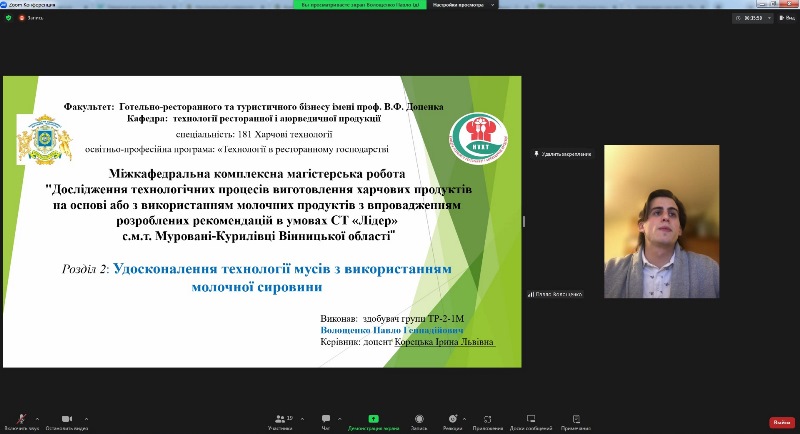Screen dimensions: 800x434
Task: Select the speaker's video thumbnail
Action: coord(661,221)
